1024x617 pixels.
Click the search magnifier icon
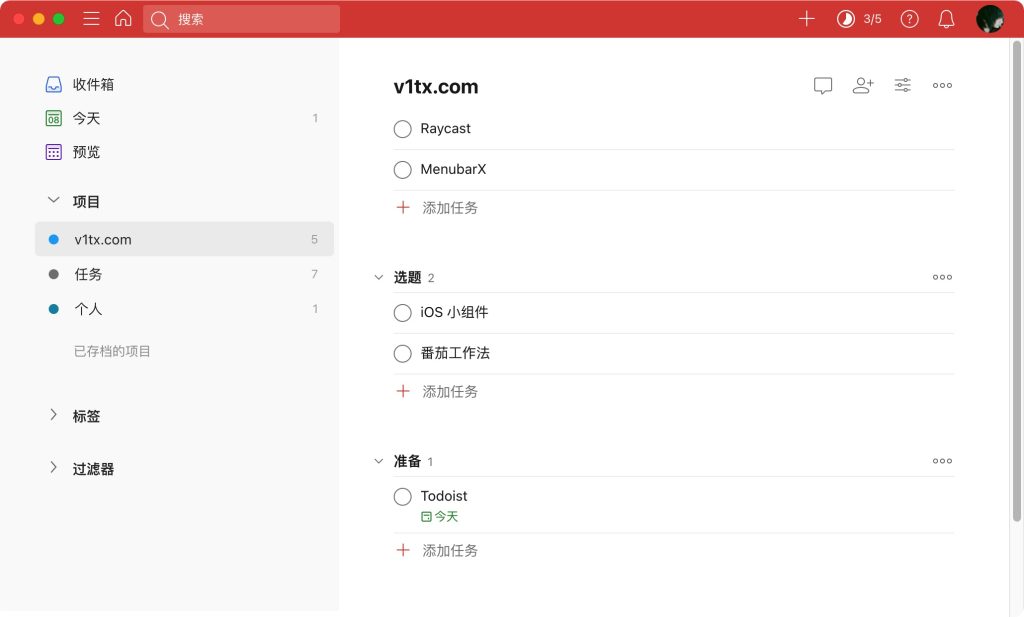159,20
